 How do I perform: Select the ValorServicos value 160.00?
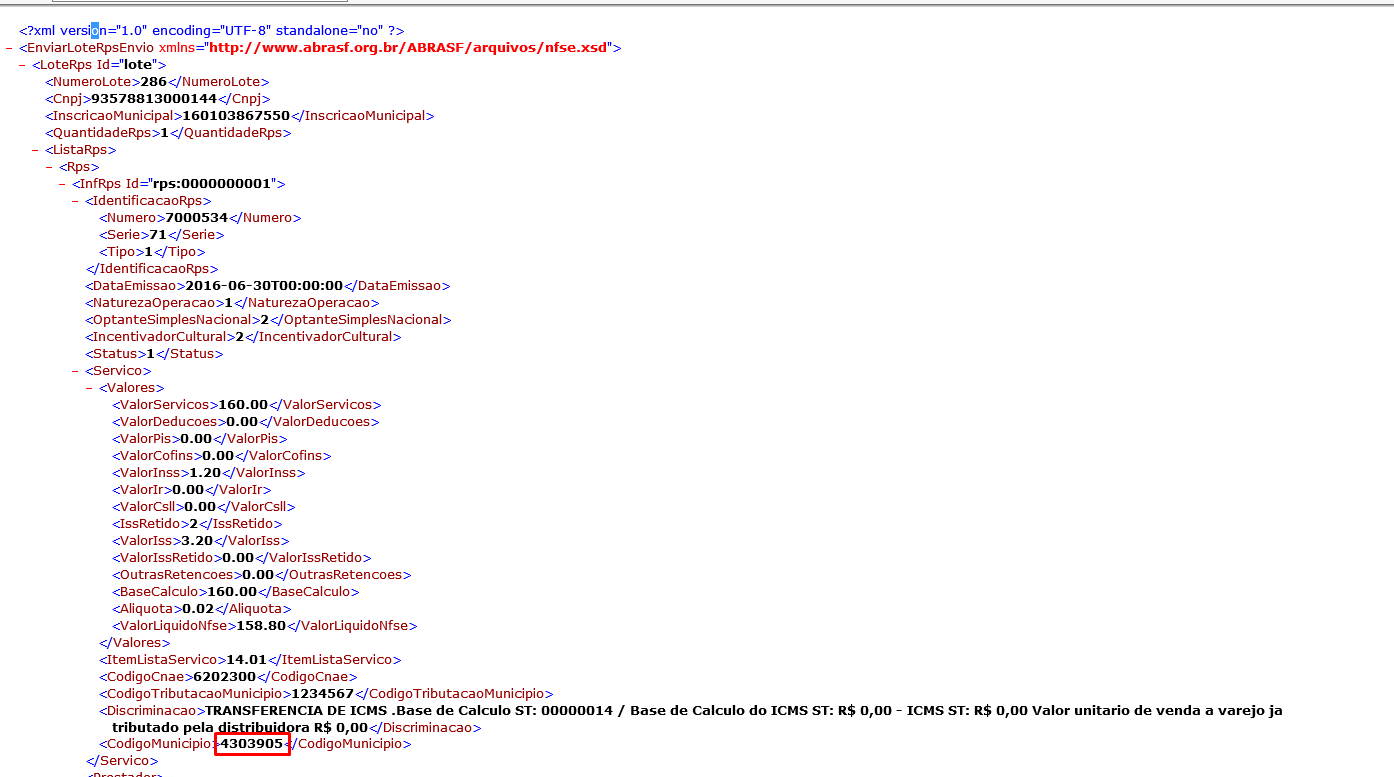(243, 405)
